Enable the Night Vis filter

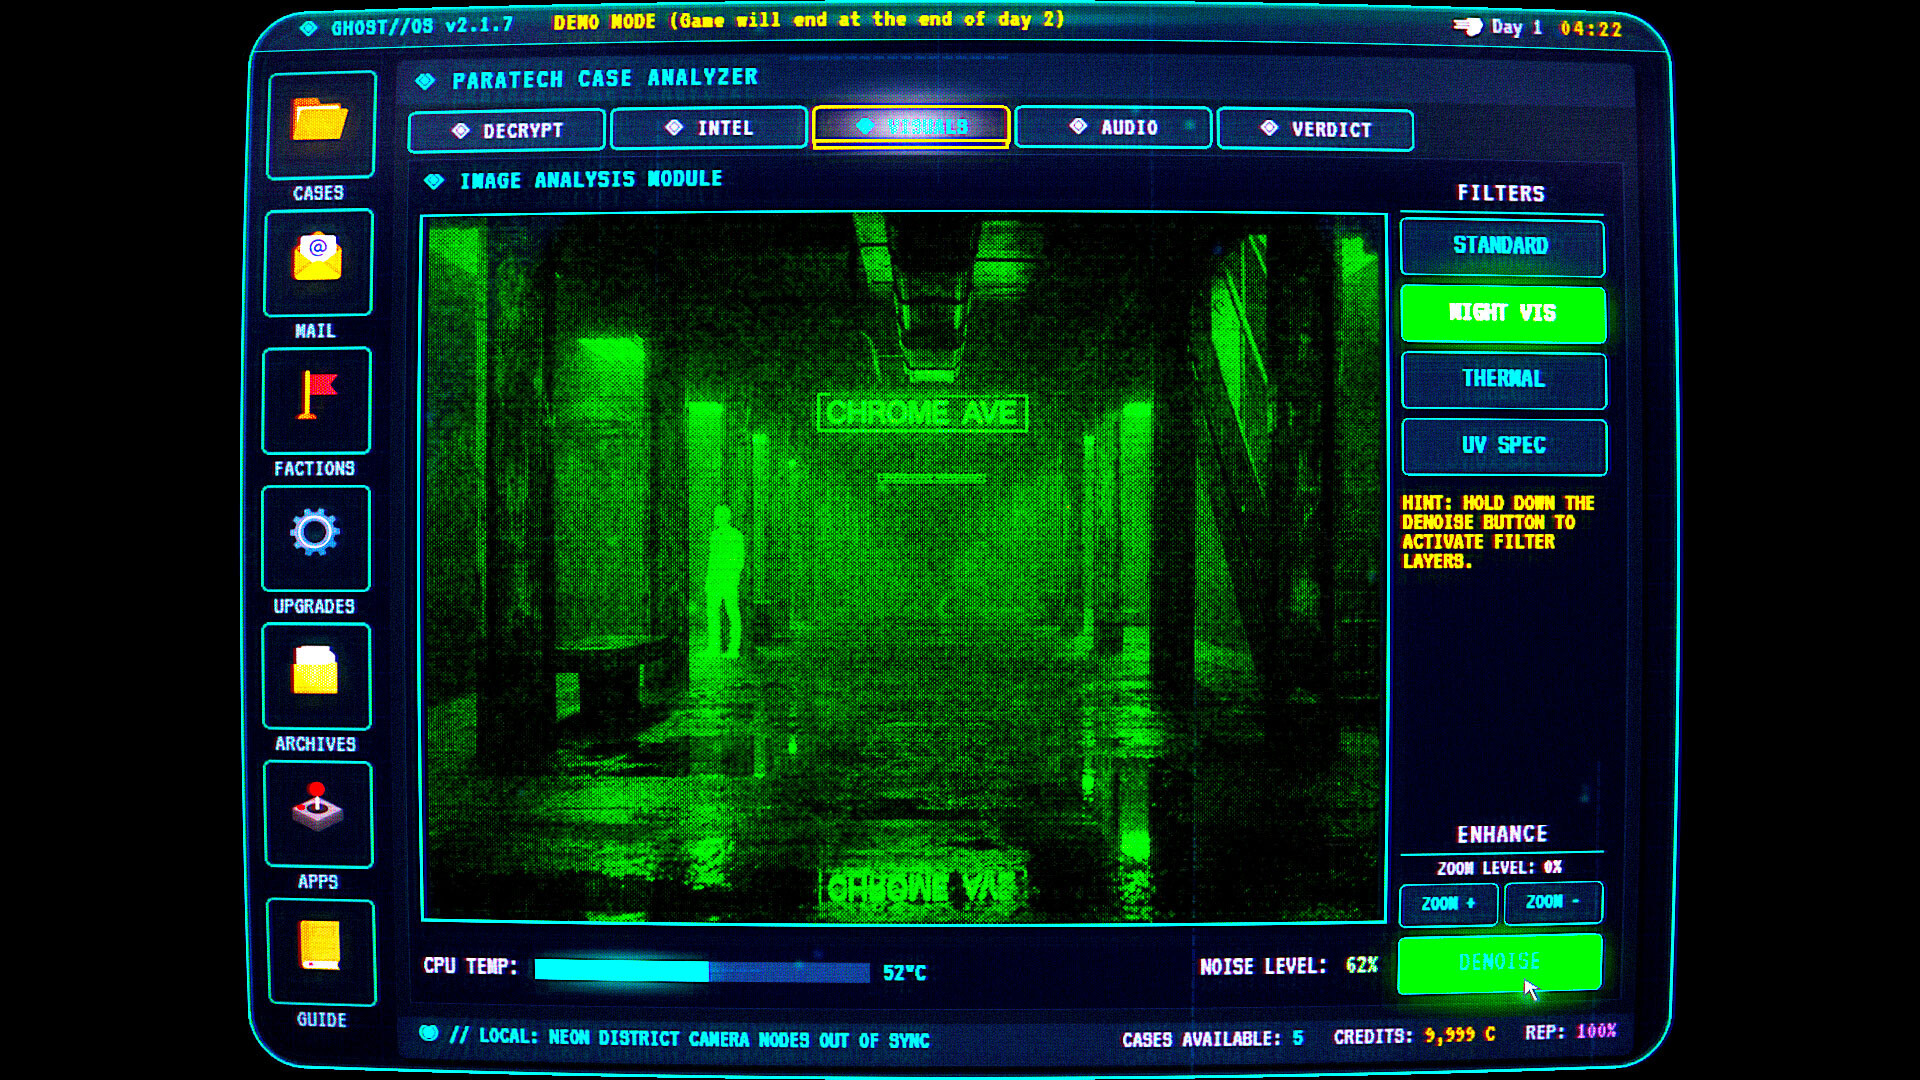click(1503, 313)
